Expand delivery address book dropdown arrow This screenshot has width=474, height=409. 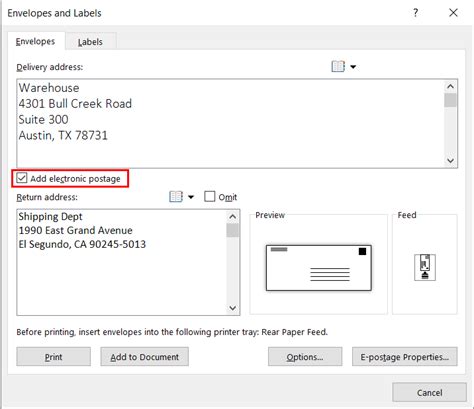tap(353, 67)
